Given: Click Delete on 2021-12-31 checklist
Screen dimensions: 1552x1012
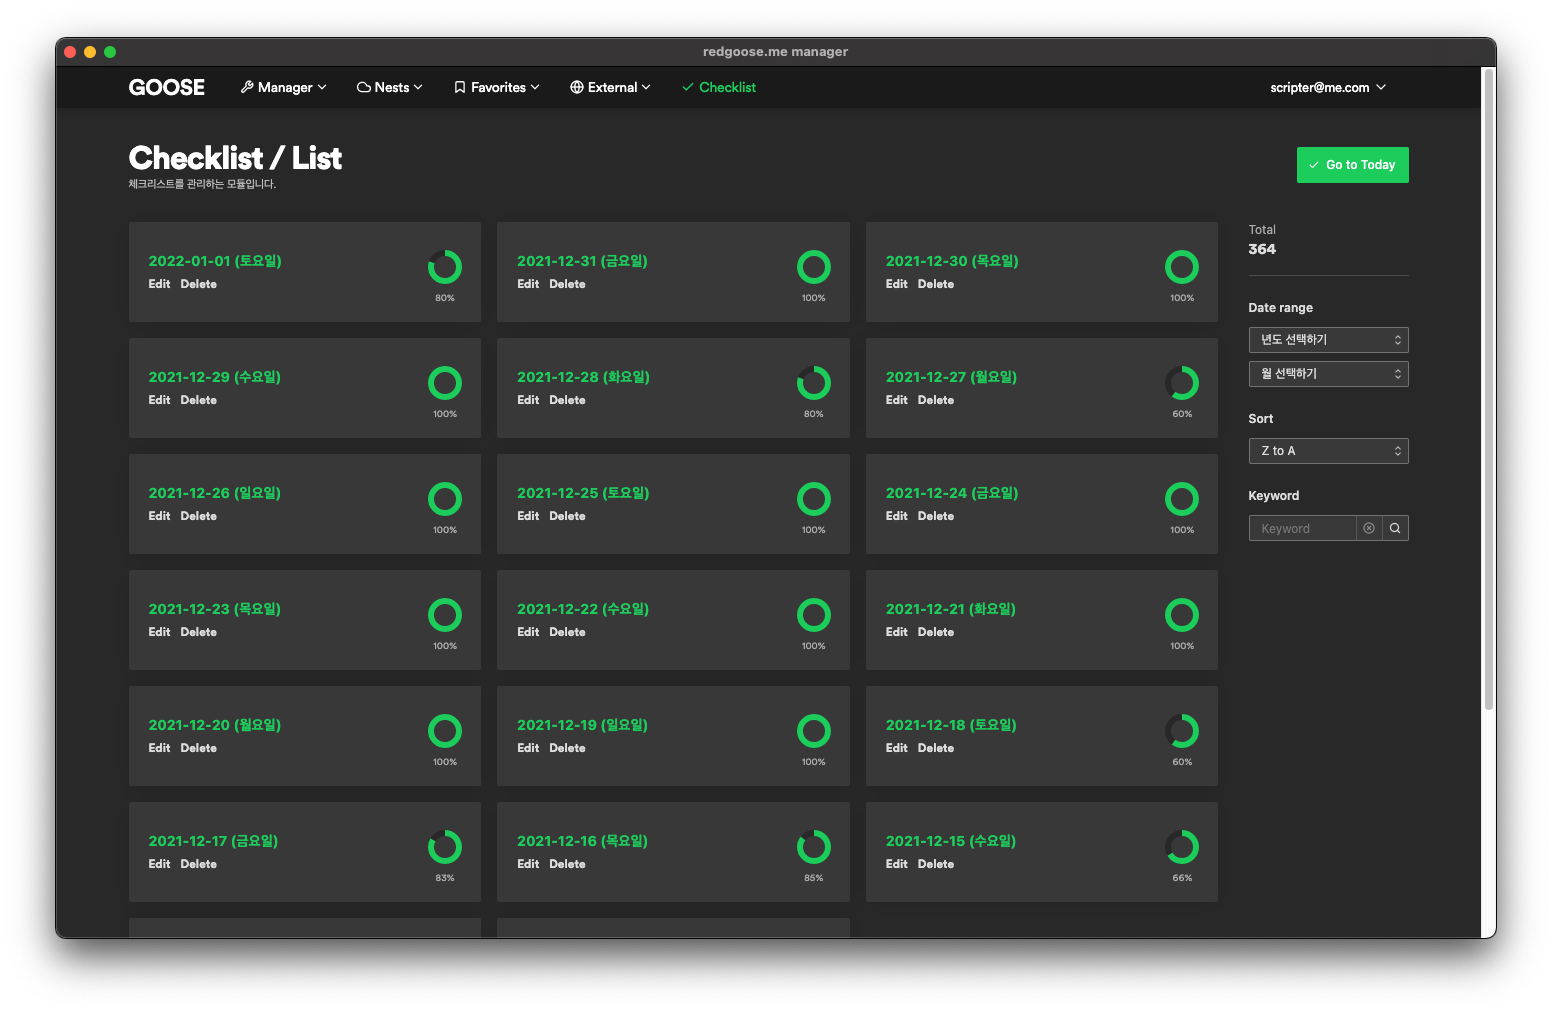Looking at the screenshot, I should tap(567, 284).
